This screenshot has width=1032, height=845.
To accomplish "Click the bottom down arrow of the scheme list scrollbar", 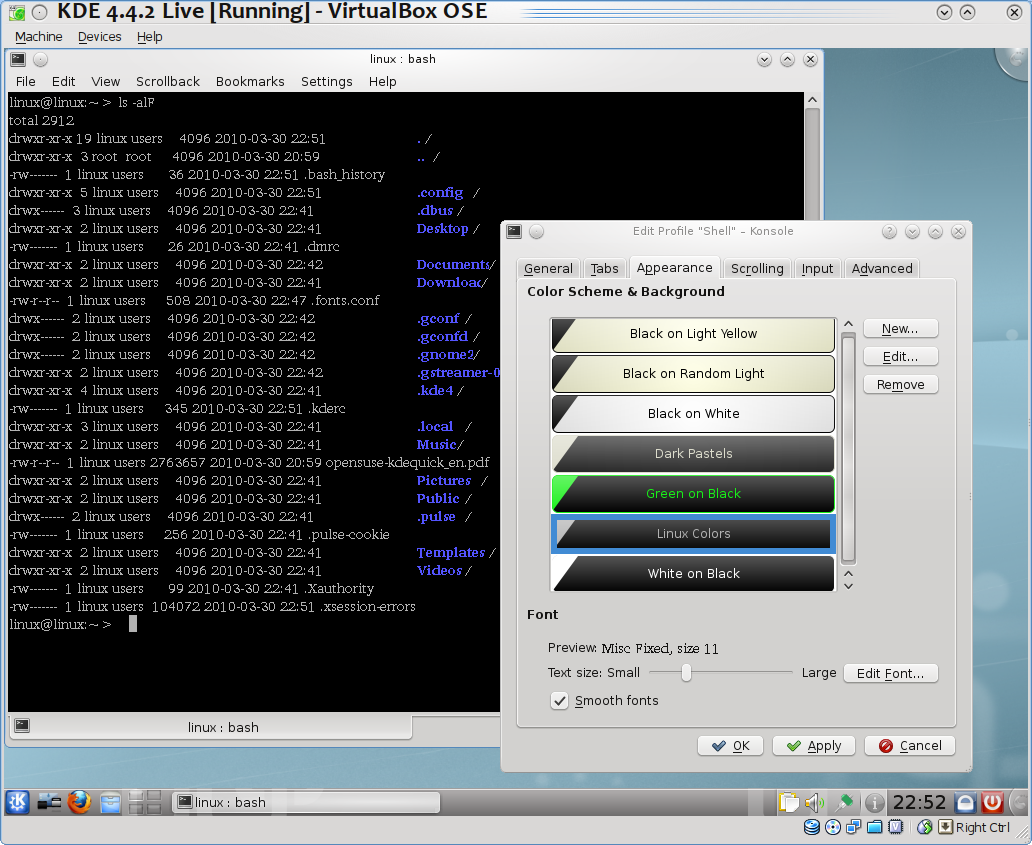I will click(x=848, y=586).
